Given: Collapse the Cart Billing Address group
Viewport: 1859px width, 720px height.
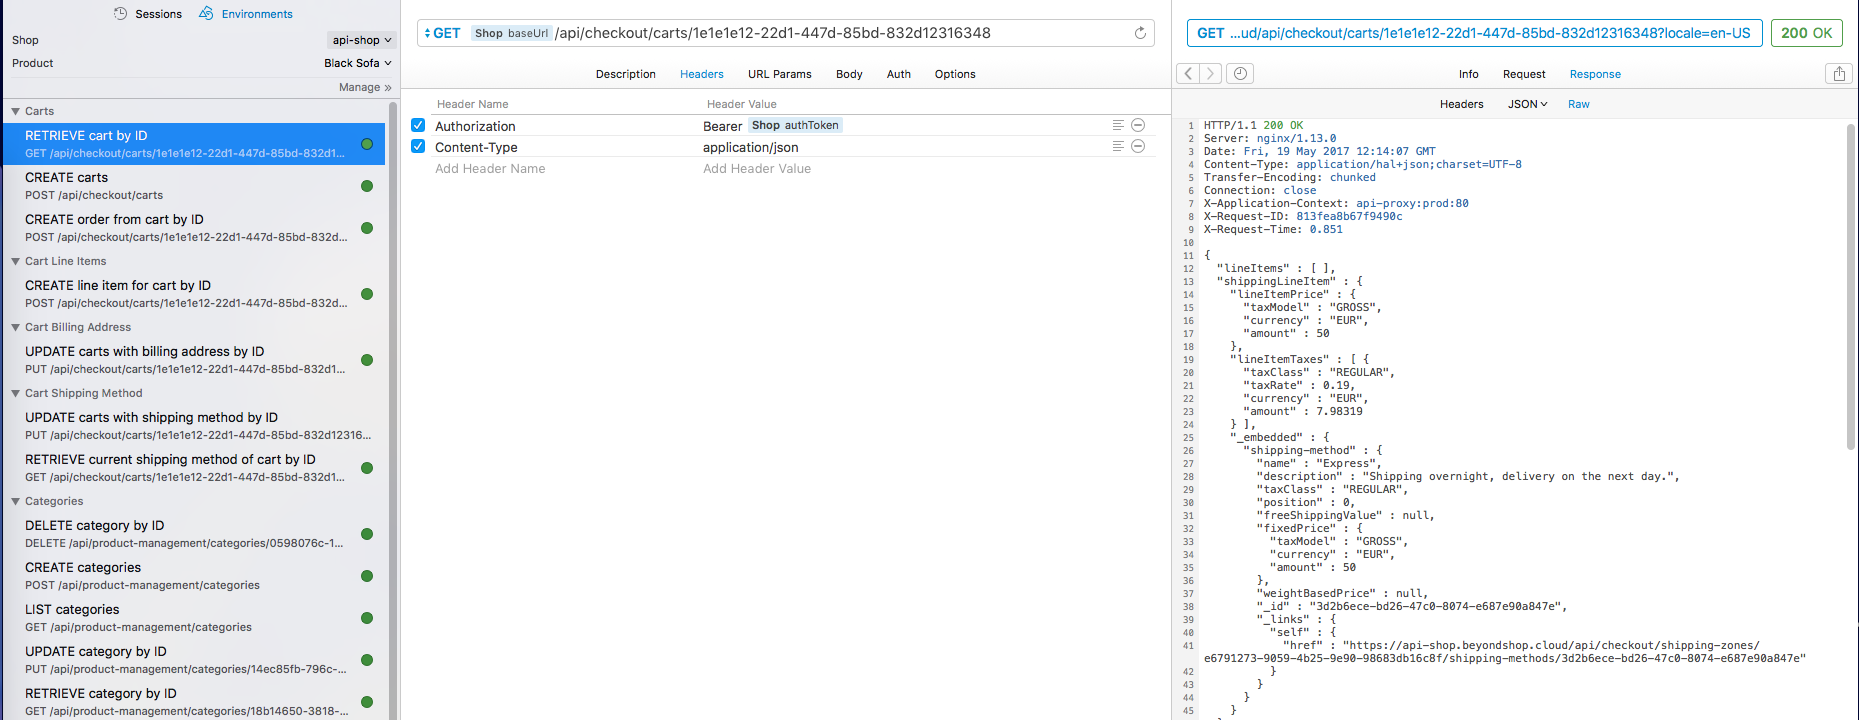Looking at the screenshot, I should [x=15, y=327].
